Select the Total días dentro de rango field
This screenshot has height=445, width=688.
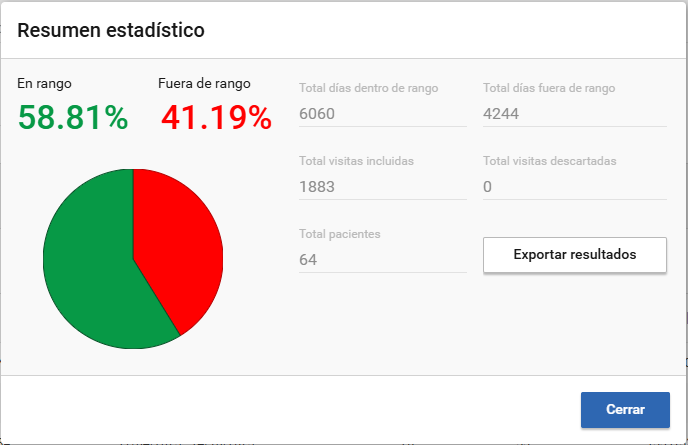click(x=383, y=114)
